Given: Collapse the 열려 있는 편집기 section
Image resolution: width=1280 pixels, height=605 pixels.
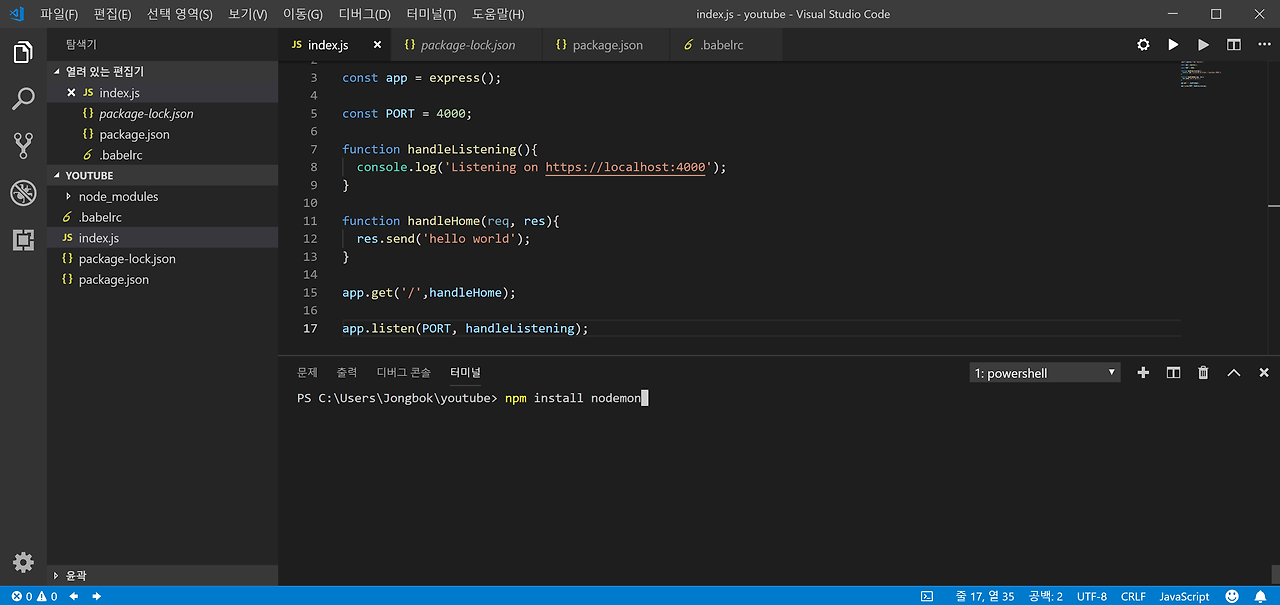Looking at the screenshot, I should point(104,72).
